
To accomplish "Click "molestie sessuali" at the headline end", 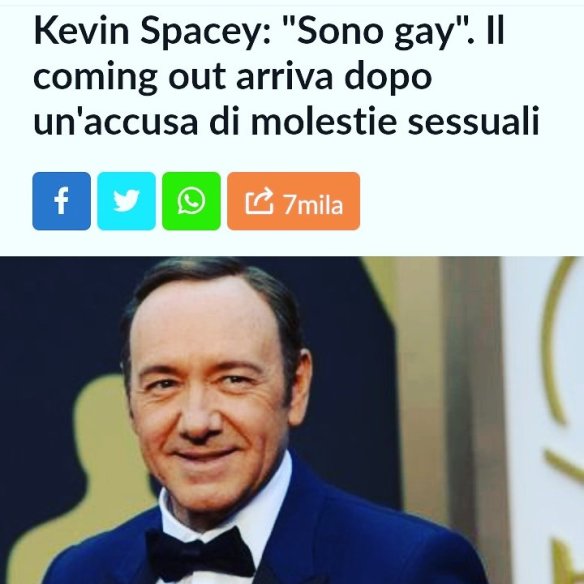I will (x=395, y=121).
